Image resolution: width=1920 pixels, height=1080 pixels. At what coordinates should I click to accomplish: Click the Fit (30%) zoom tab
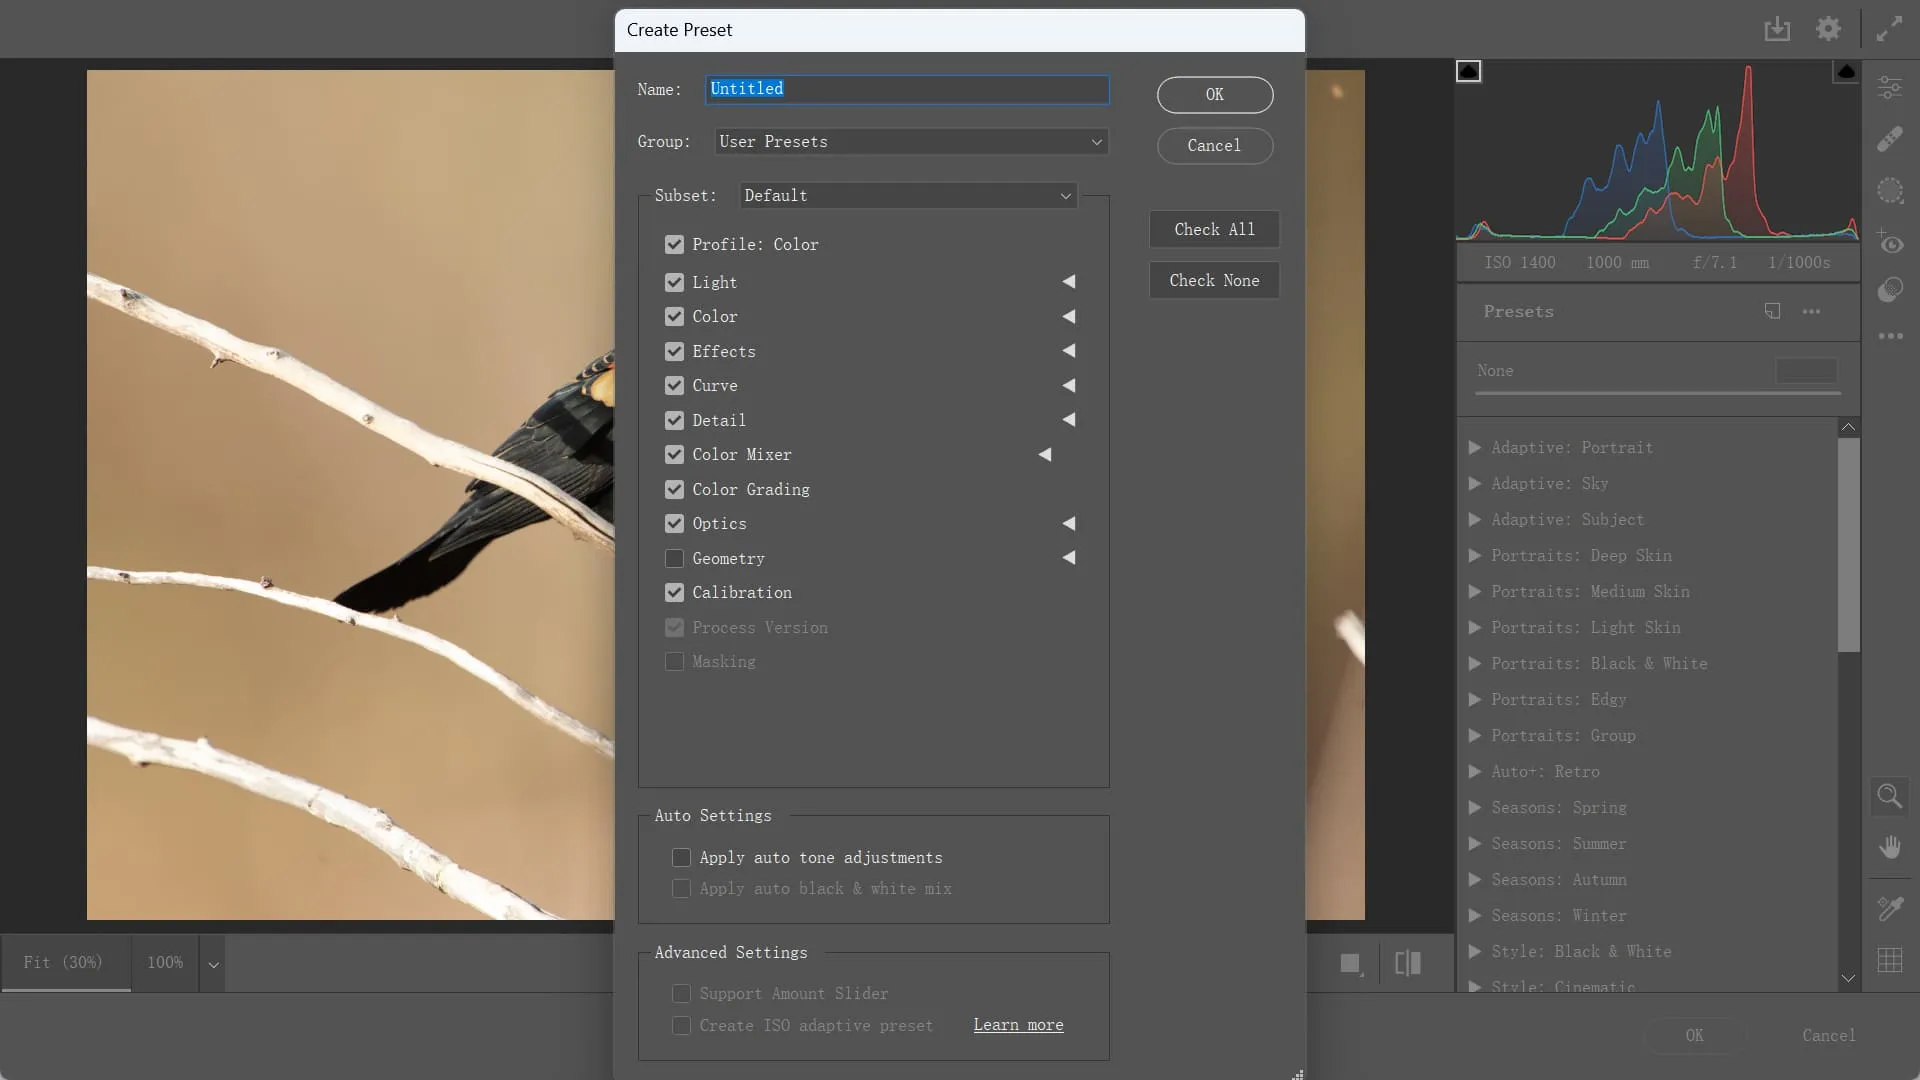point(65,962)
